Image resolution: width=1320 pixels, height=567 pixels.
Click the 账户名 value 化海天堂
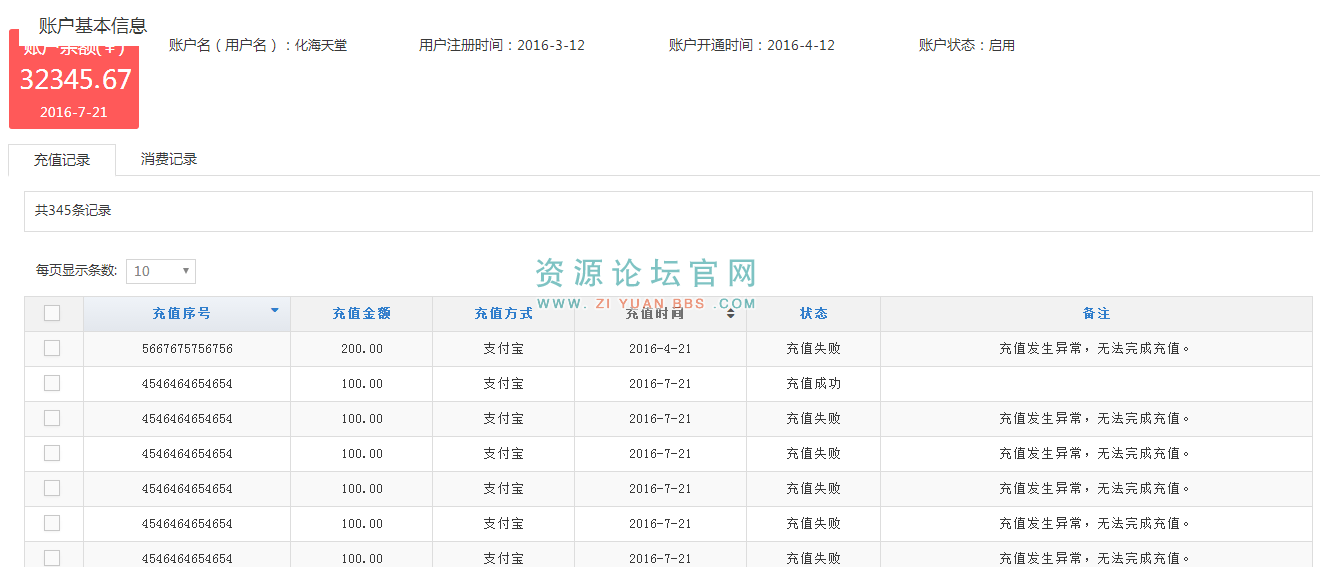tap(321, 45)
